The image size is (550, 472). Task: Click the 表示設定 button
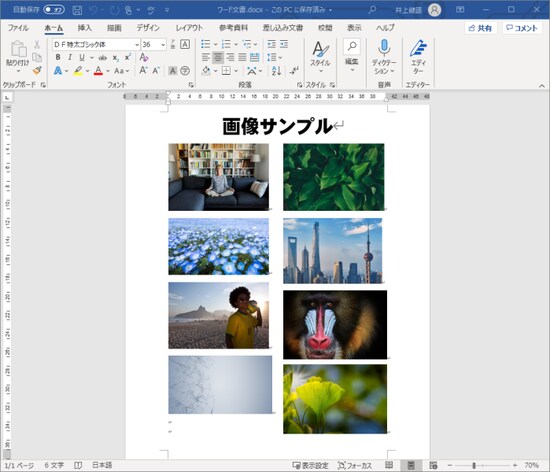point(310,465)
